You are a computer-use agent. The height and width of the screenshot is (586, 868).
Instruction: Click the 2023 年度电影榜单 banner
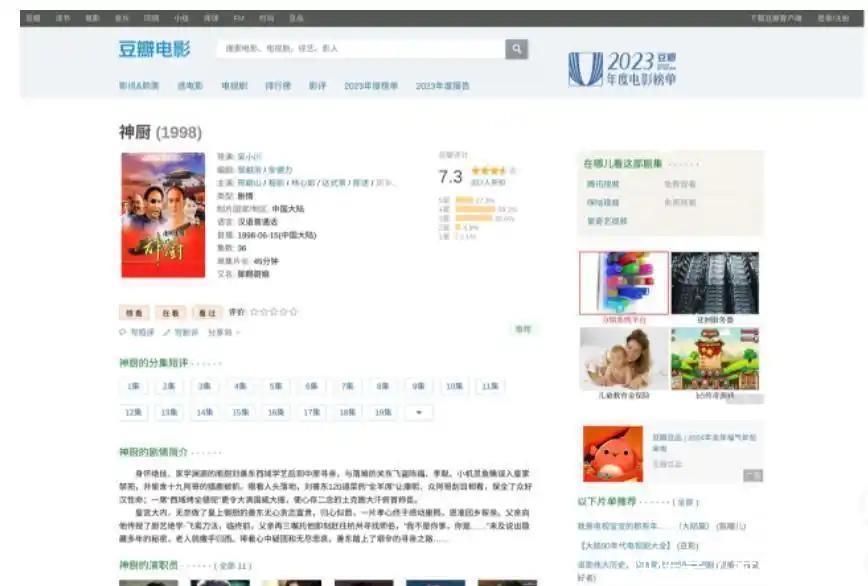[x=622, y=68]
